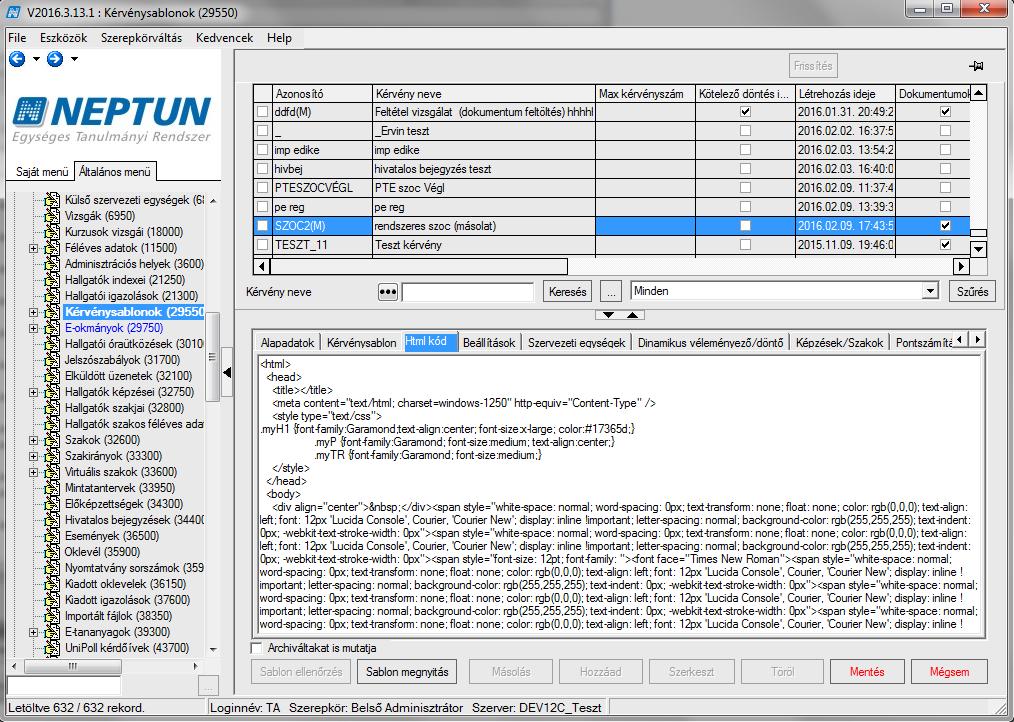Tick the row checkbox for ddfd(M)
Screen dimensions: 1014x722
(x=262, y=112)
